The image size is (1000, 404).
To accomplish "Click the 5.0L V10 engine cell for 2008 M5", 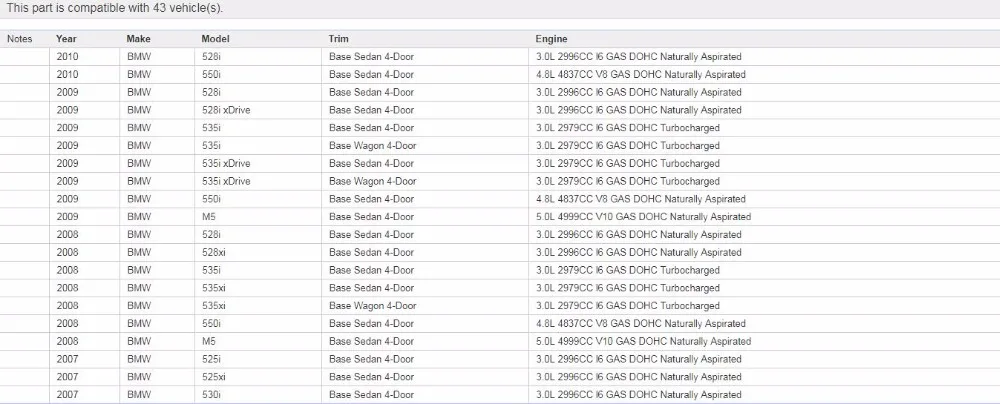I will (643, 341).
